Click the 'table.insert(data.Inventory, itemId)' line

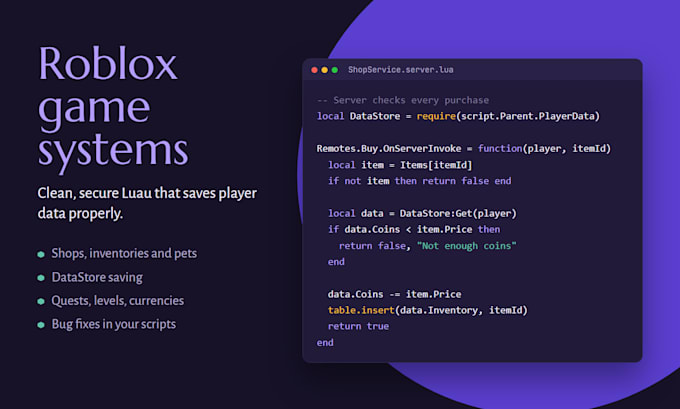click(428, 310)
